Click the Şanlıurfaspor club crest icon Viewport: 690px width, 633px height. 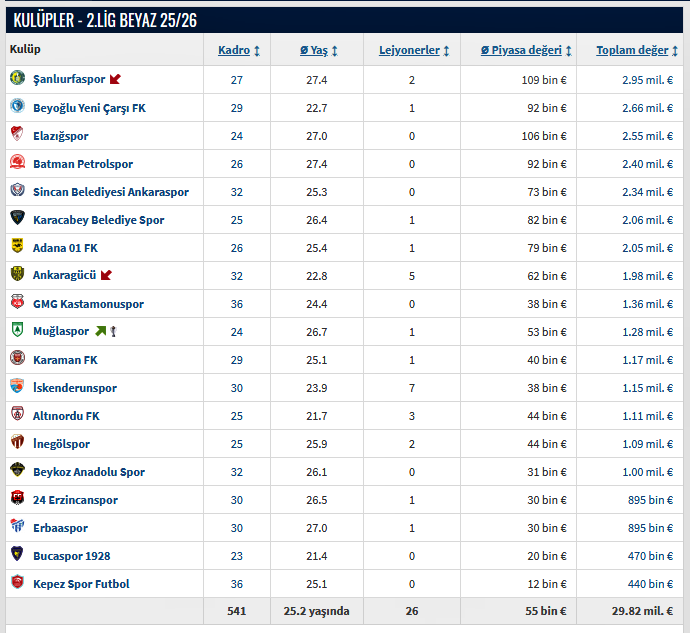coord(17,79)
